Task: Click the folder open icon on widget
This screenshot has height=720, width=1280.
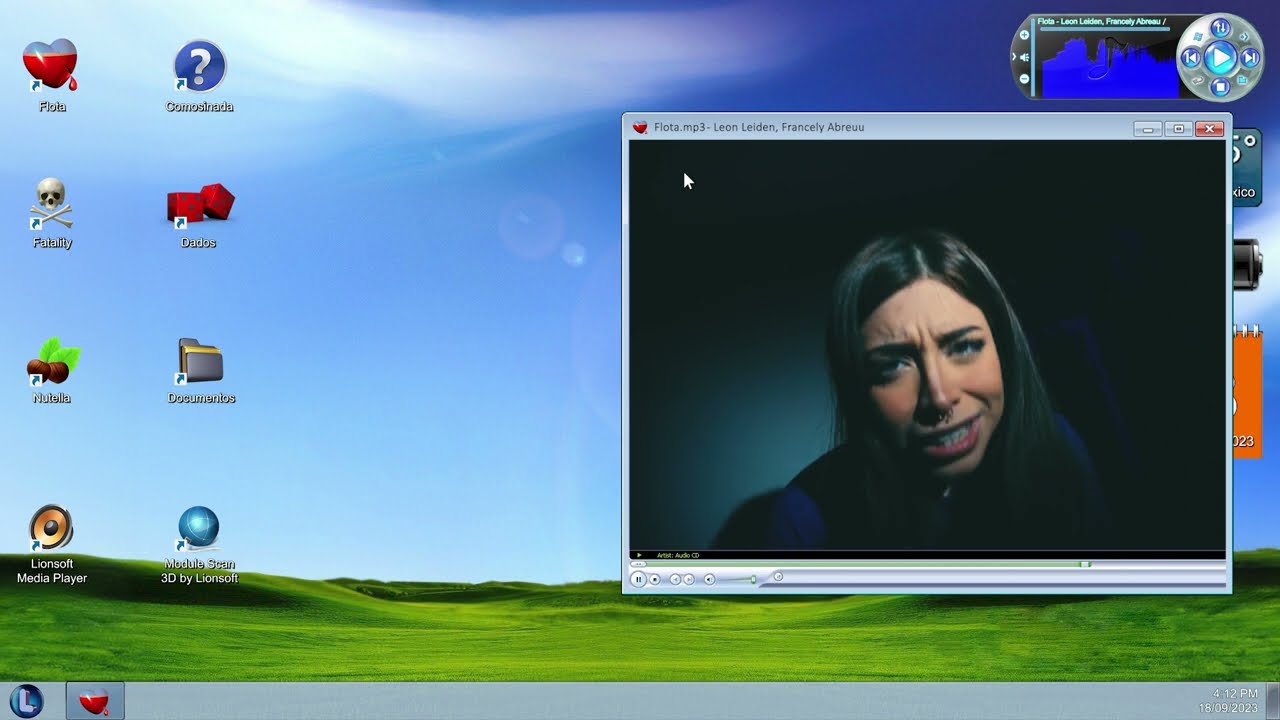Action: [1243, 80]
